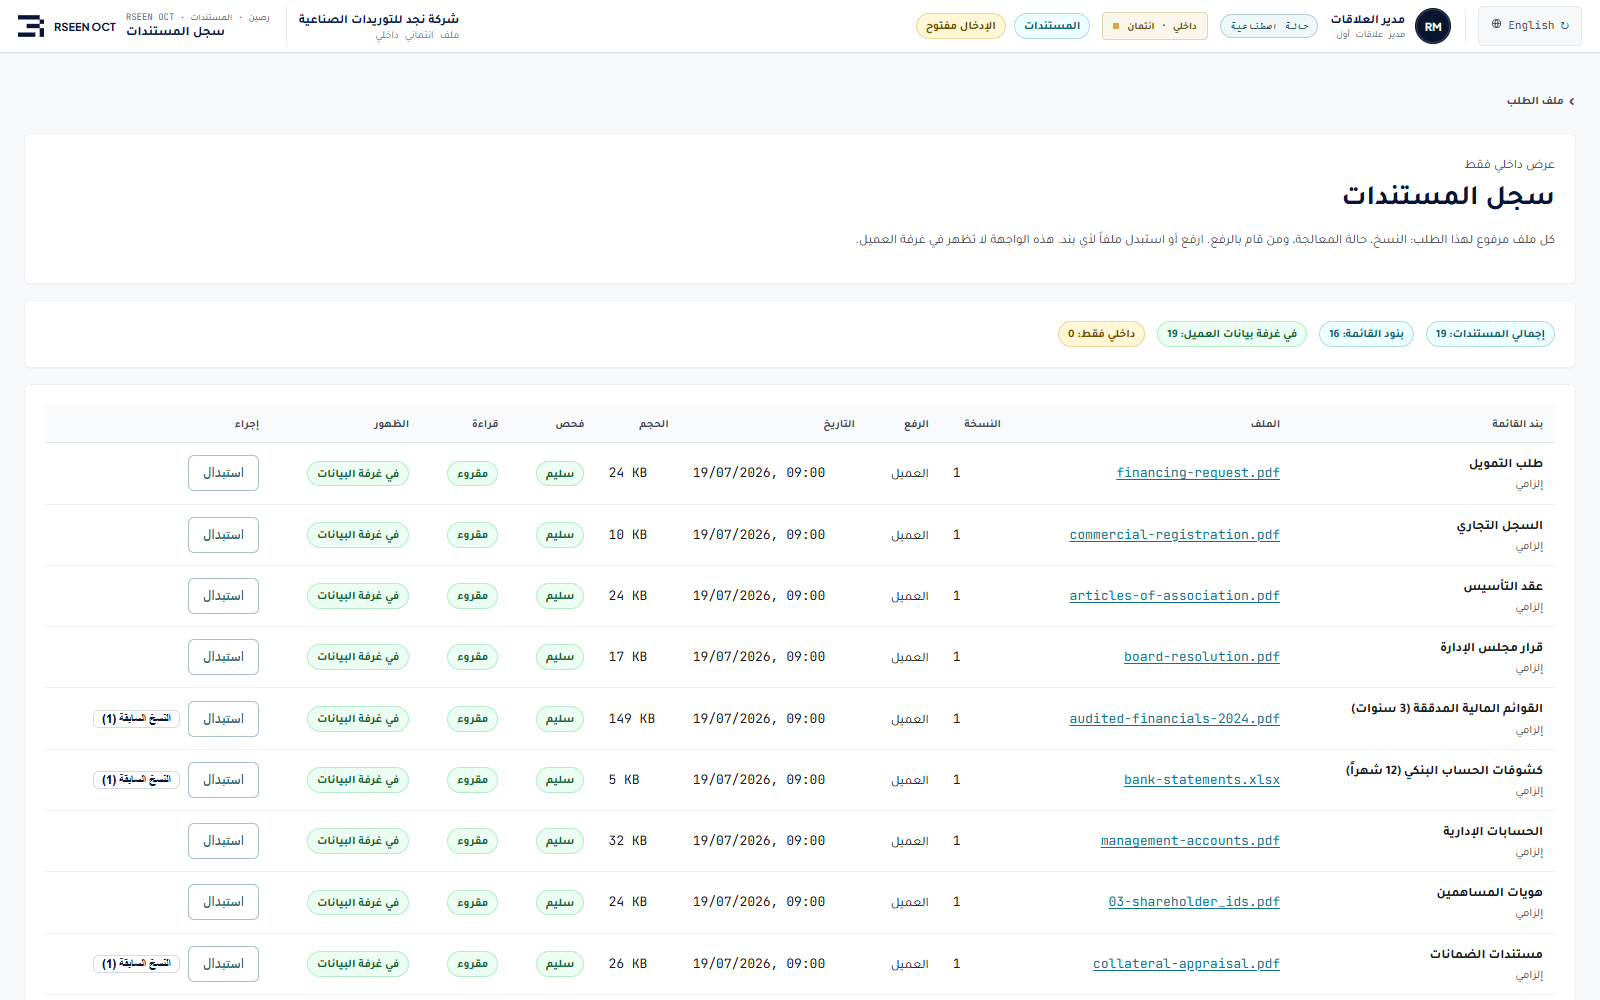Filter by بنود القائمة: 16 chip

pyautogui.click(x=1366, y=334)
